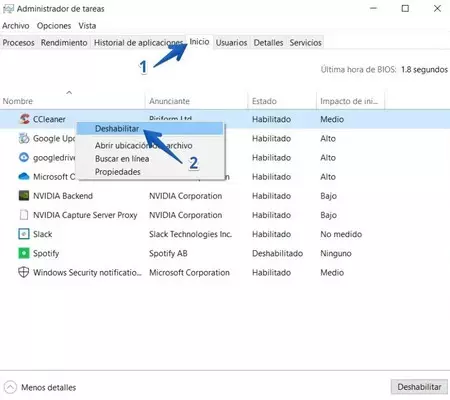This screenshot has height=400, width=450.
Task: Click the CCleaner name text
Action: pos(49,119)
